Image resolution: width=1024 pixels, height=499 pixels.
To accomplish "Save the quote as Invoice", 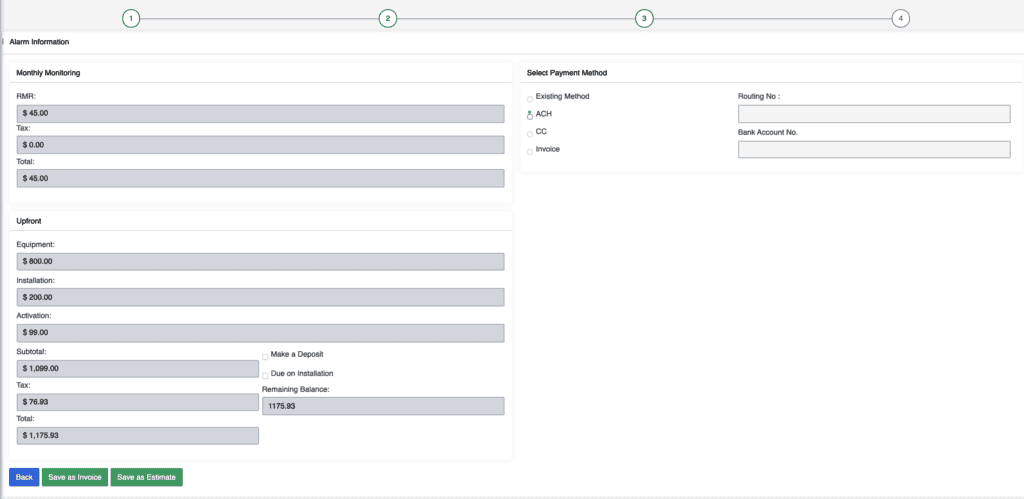I will [74, 477].
